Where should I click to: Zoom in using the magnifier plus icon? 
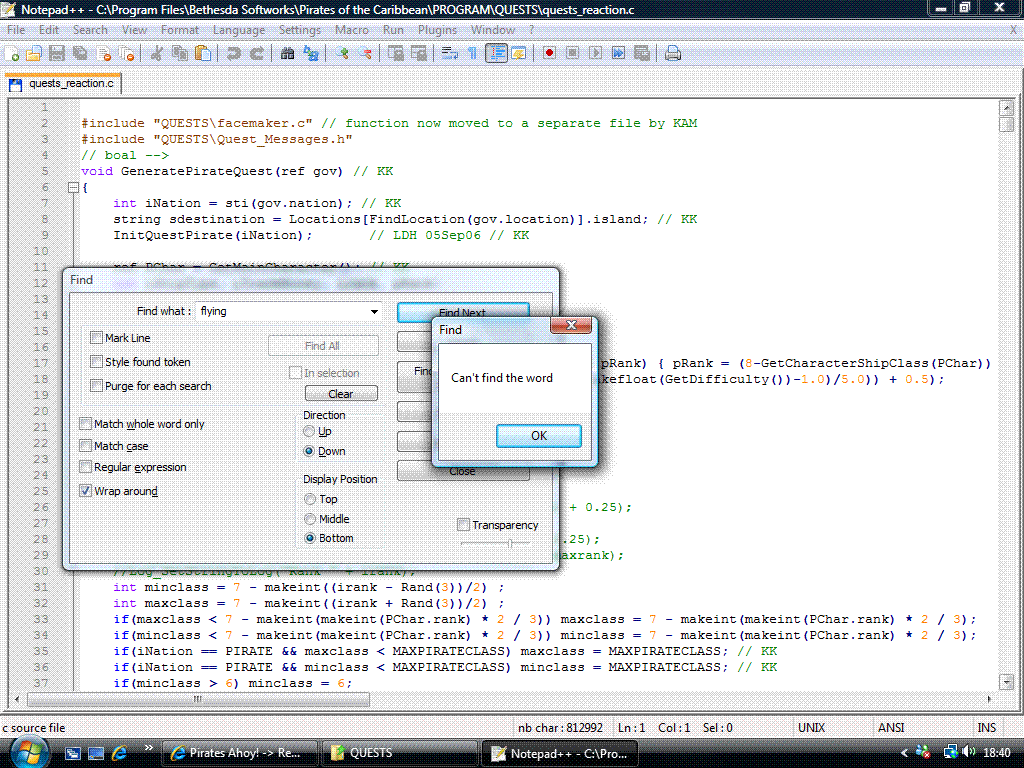[x=342, y=54]
